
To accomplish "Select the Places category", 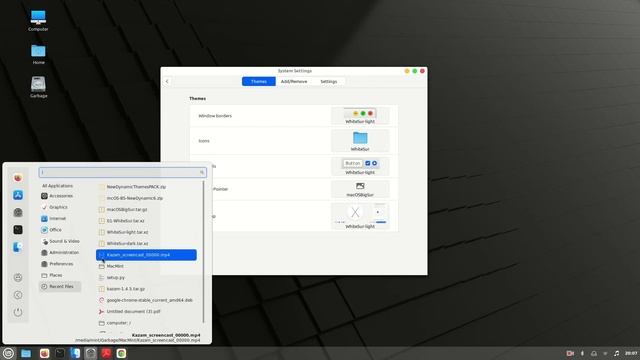I will (x=61, y=276).
